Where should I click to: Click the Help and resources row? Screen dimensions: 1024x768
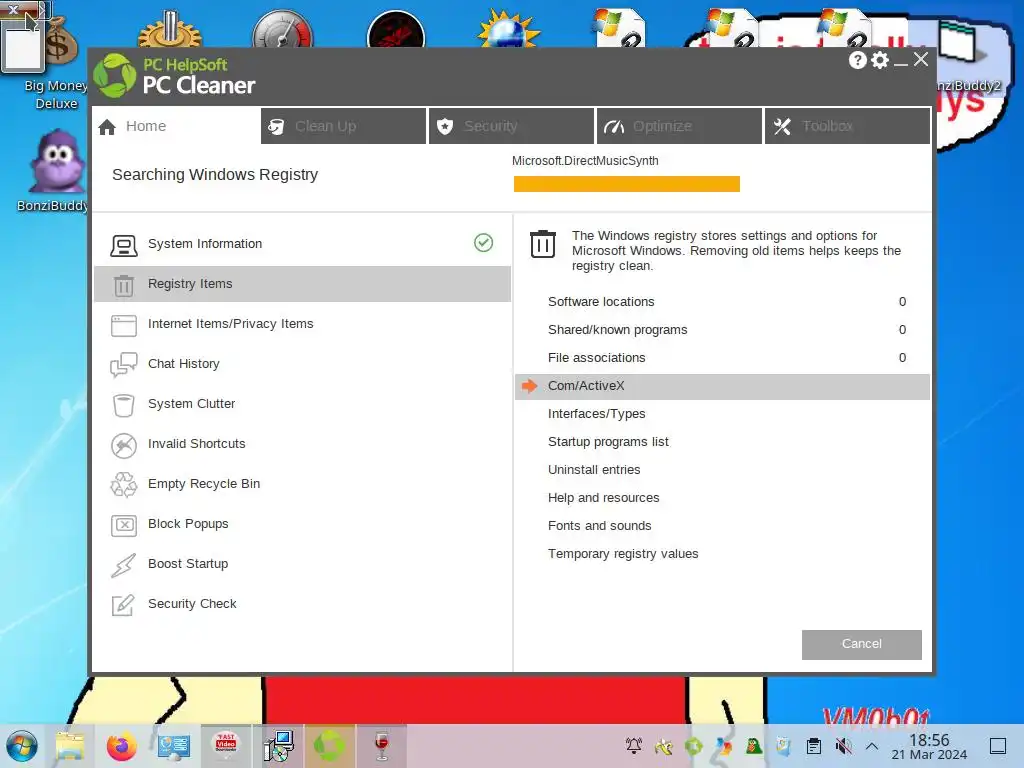click(x=722, y=498)
